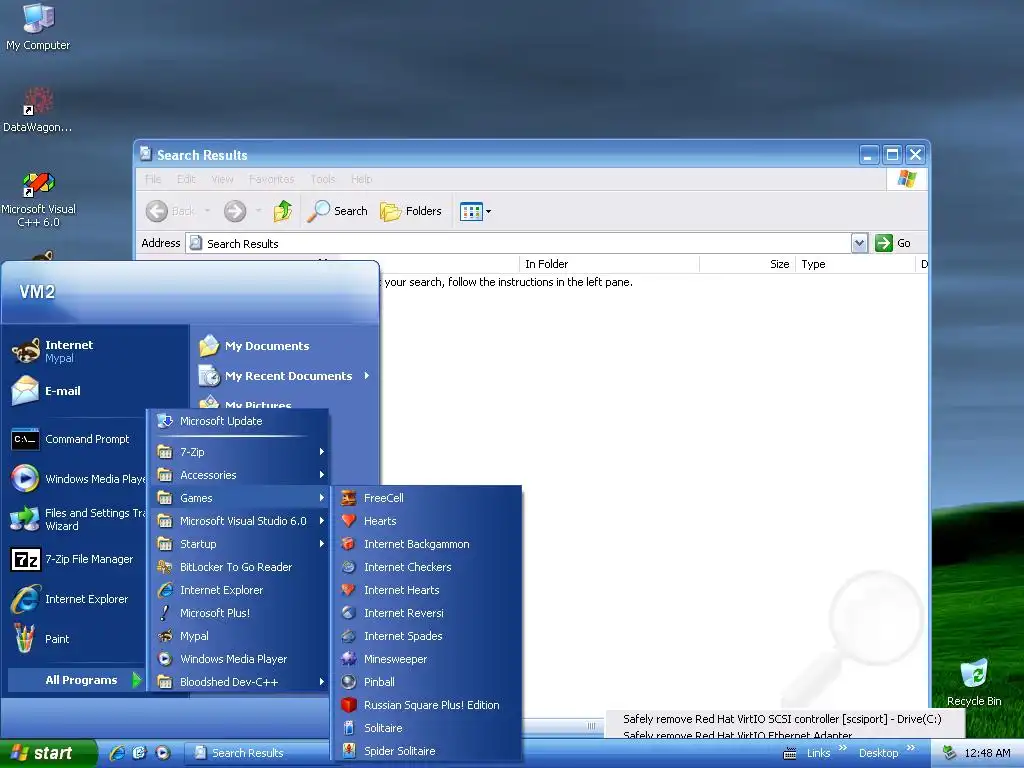Select Safely remove Red Hat VirtIO SCSI controller
This screenshot has width=1024, height=768.
click(782, 719)
